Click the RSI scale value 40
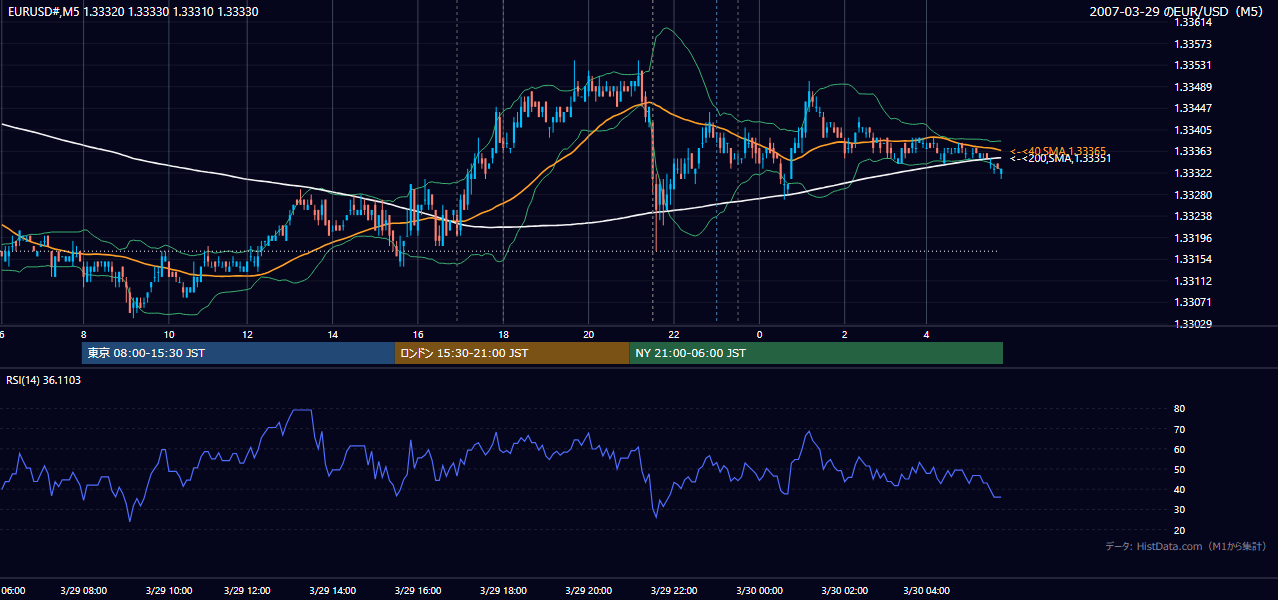This screenshot has width=1278, height=600. pos(1180,489)
